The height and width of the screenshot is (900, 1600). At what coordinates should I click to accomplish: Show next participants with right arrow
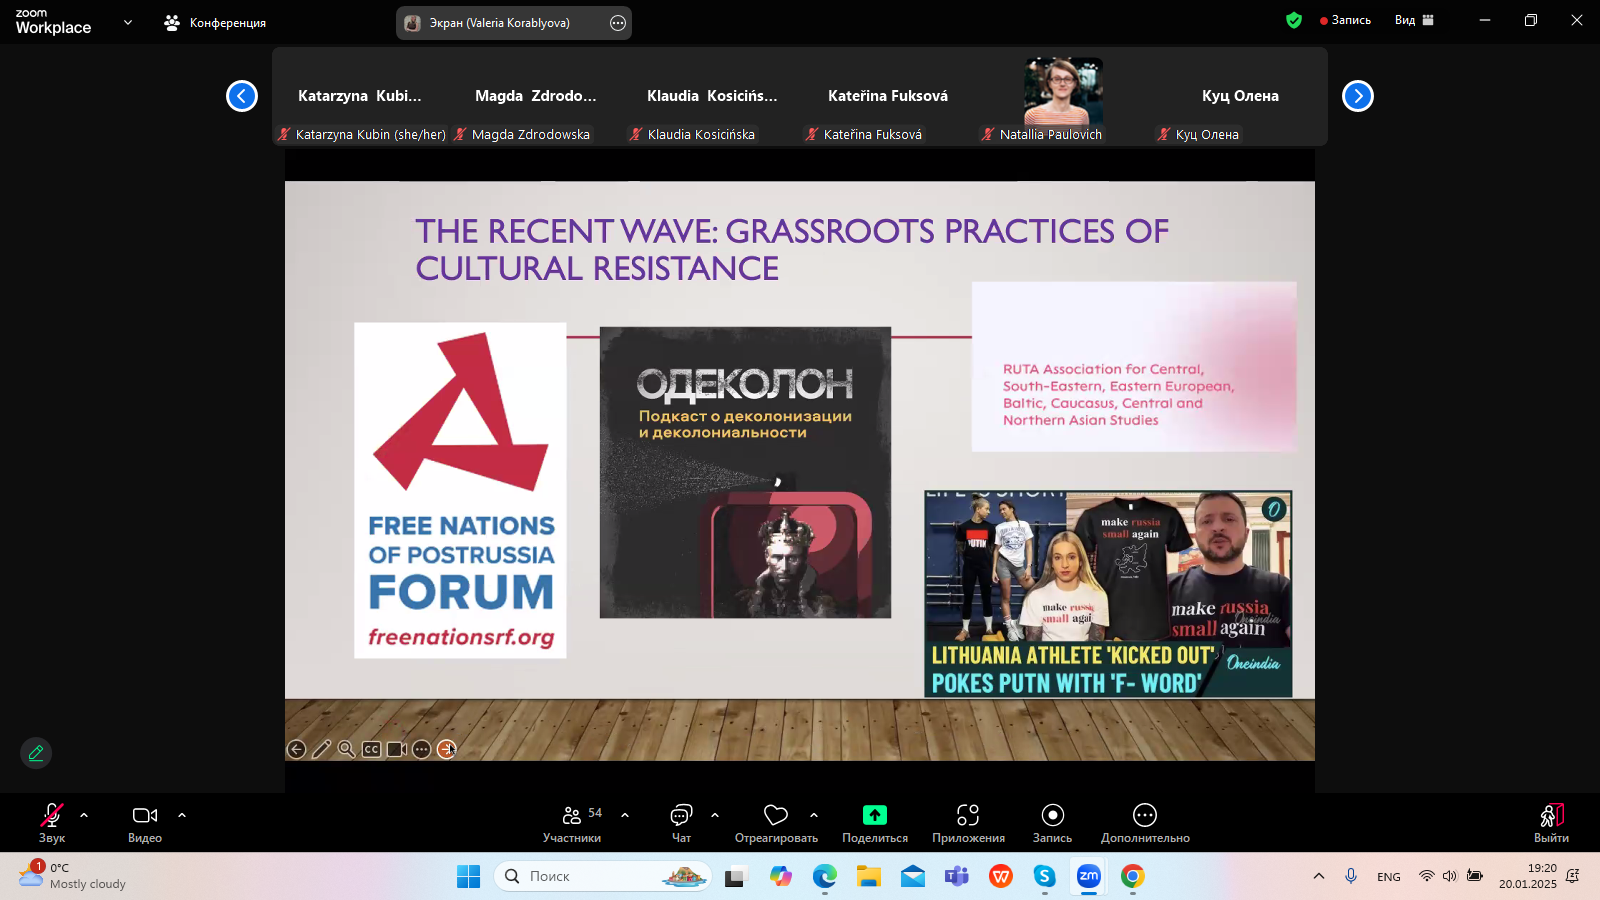(x=1357, y=96)
